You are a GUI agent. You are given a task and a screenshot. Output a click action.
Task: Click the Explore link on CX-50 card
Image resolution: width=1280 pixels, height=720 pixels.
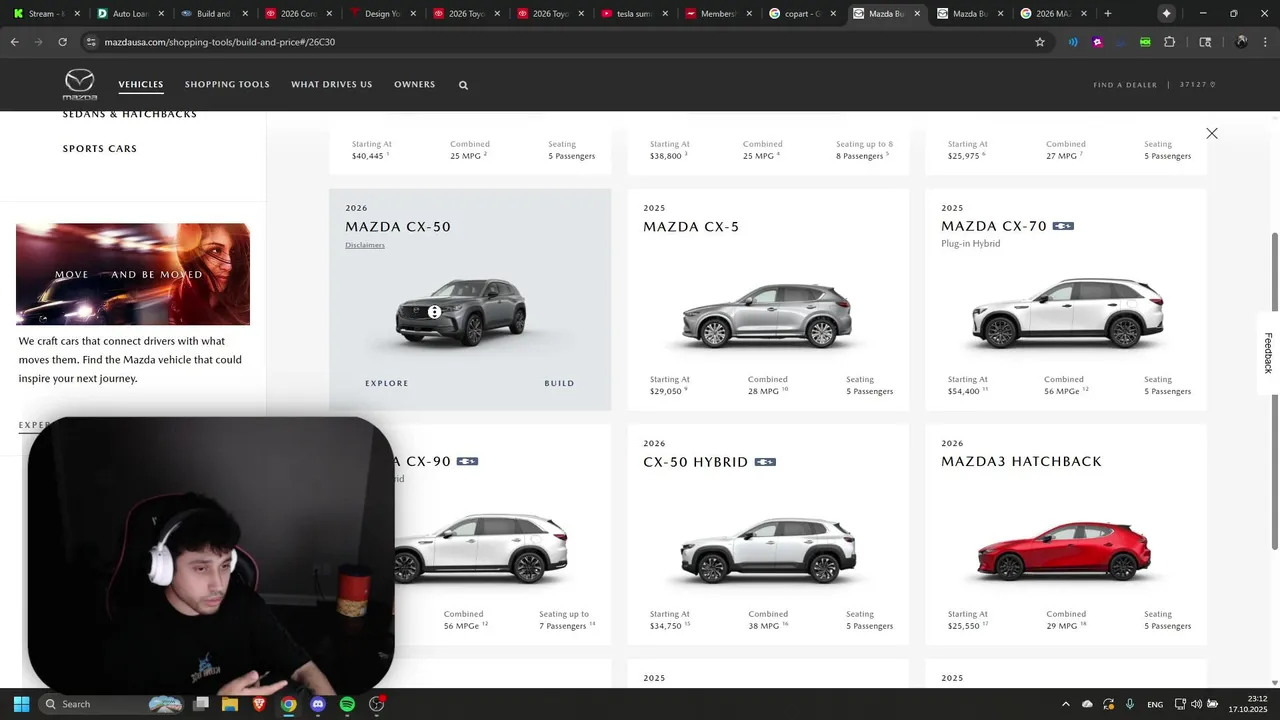click(x=387, y=383)
